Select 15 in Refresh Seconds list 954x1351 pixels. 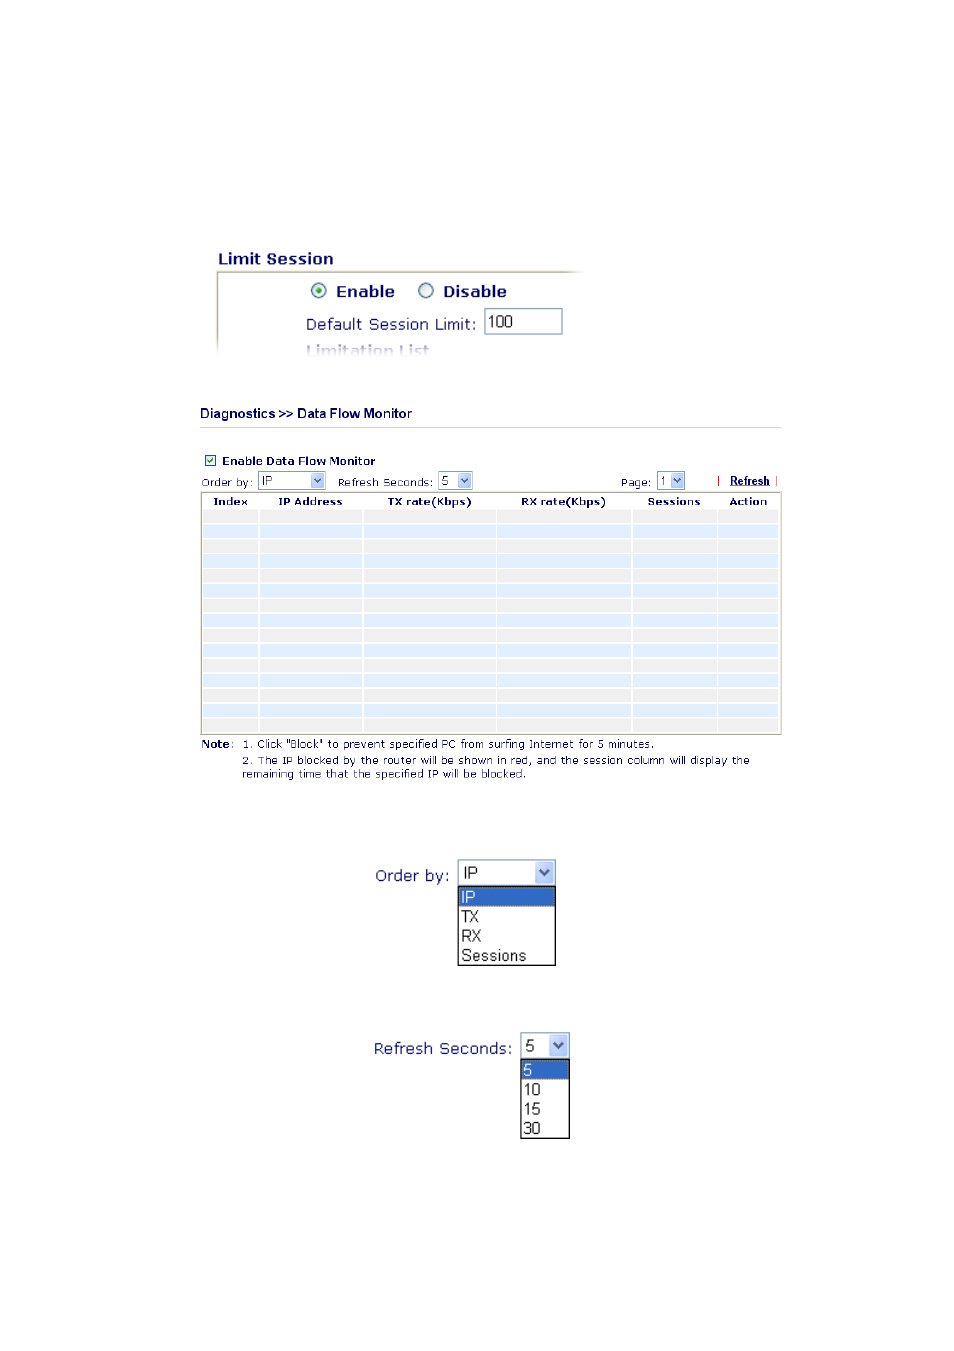click(544, 1109)
